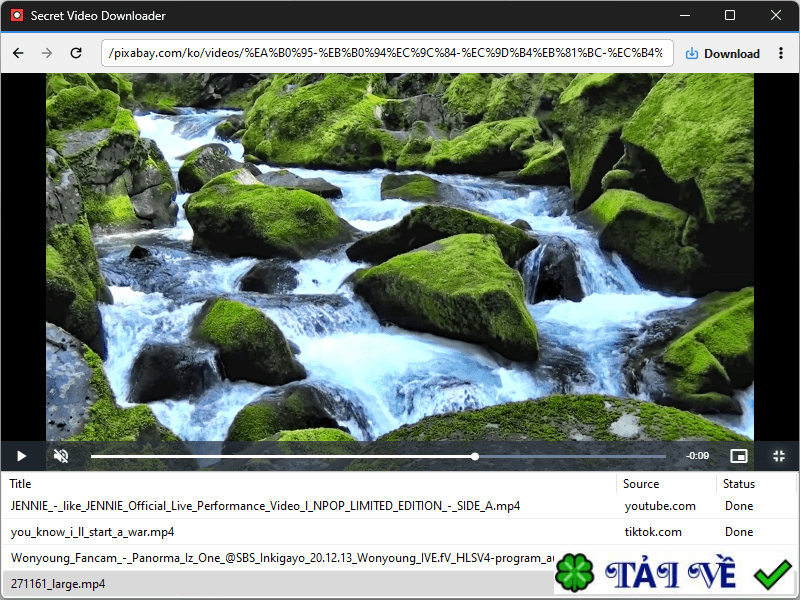Screen dimensions: 800x600
Task: Enable picture-in-picture mode
Action: [739, 456]
